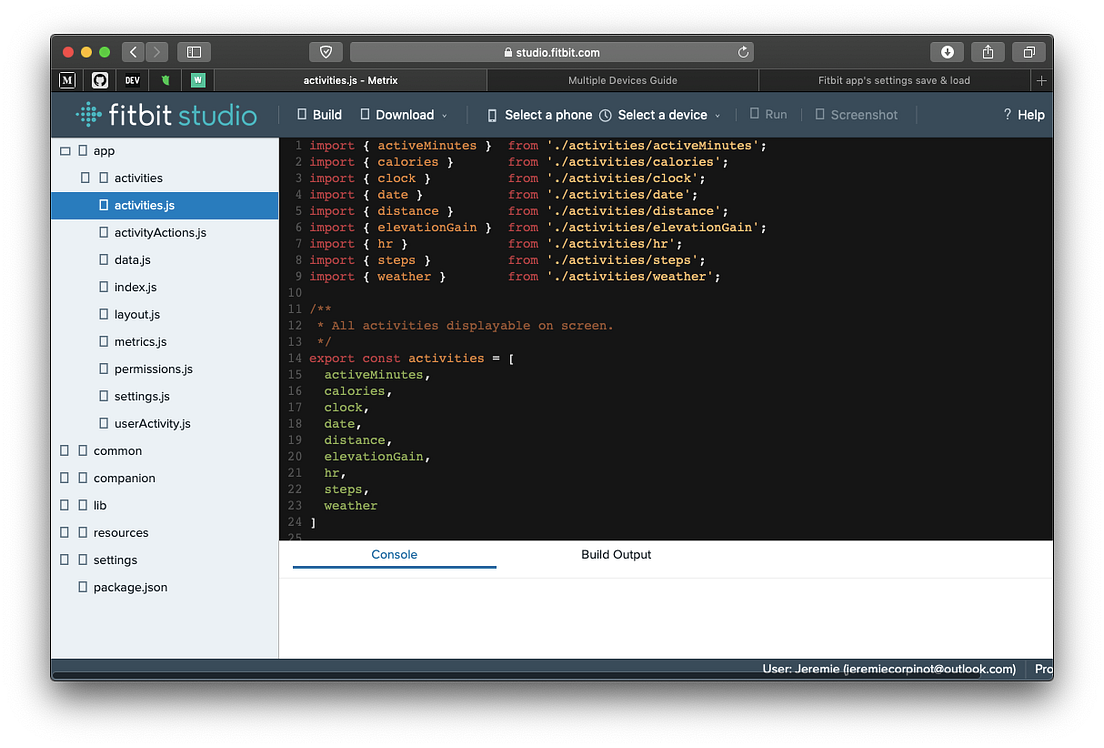Open the Select a phone menu
The height and width of the screenshot is (748, 1104).
(540, 115)
